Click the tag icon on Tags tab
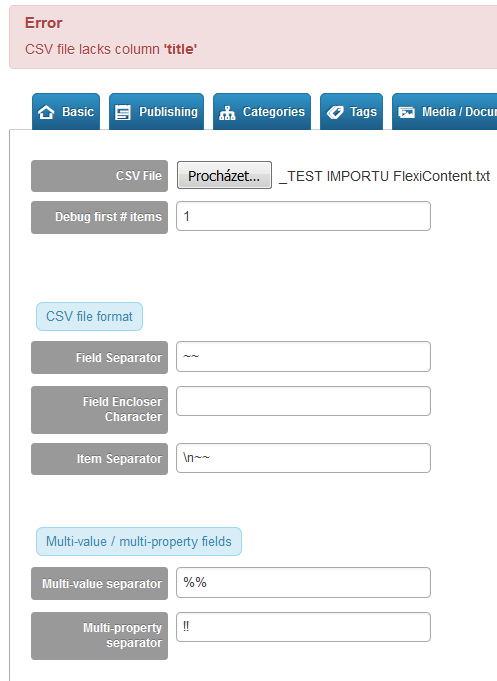Screen dimensions: 497x681 point(335,112)
